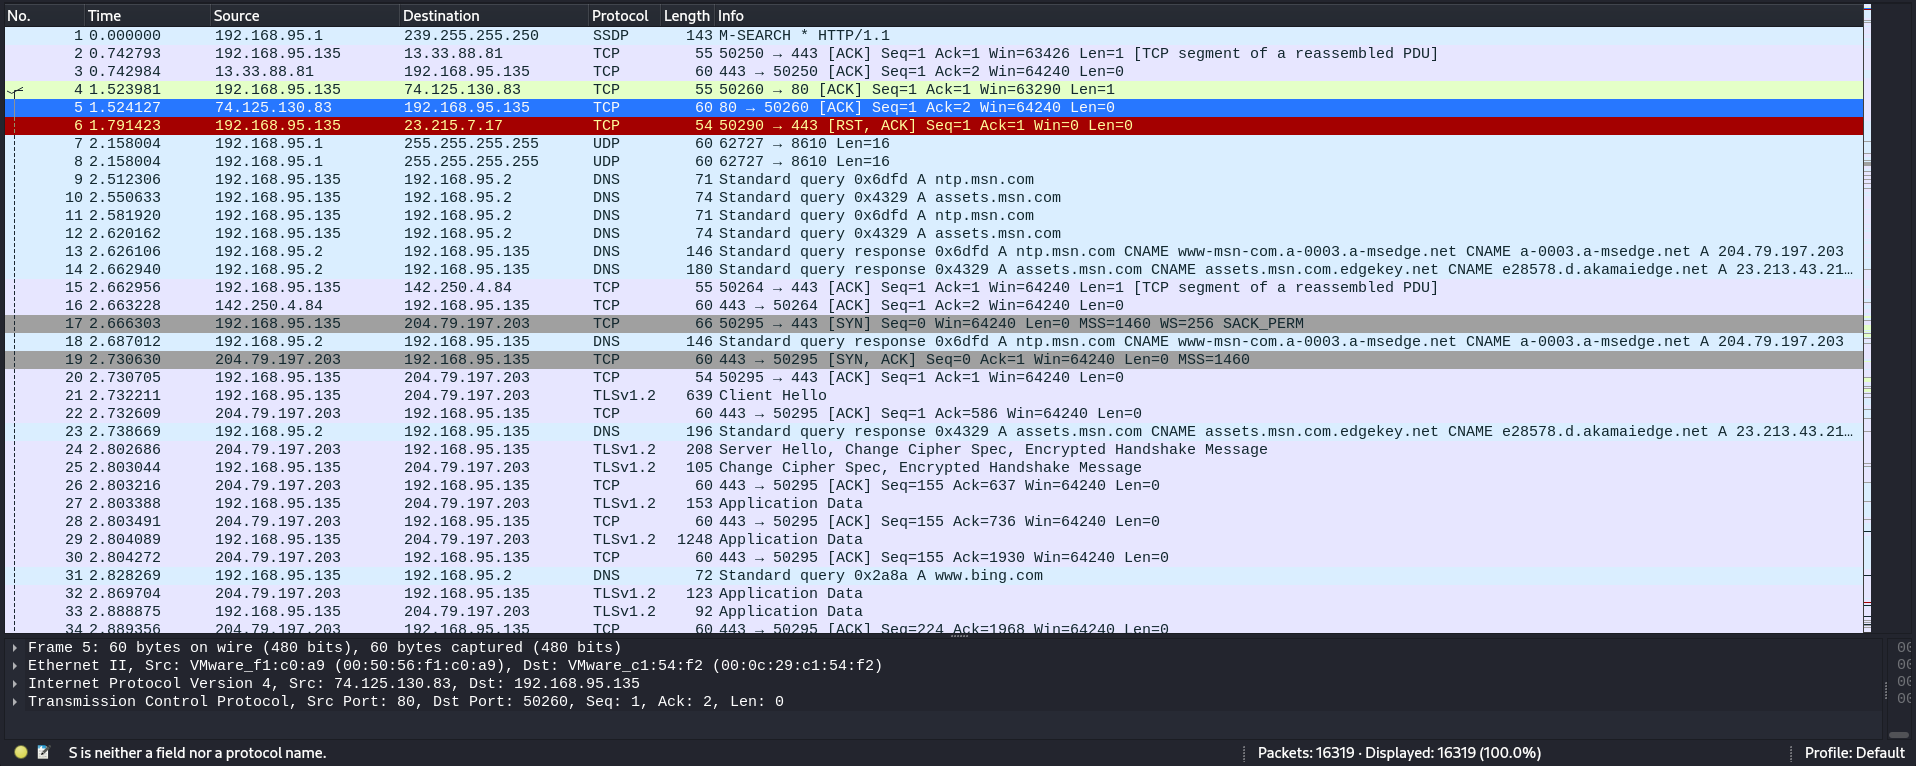This screenshot has height=766, width=1916.
Task: Select packet 3 from 13.33.88.81
Action: [x=934, y=71]
